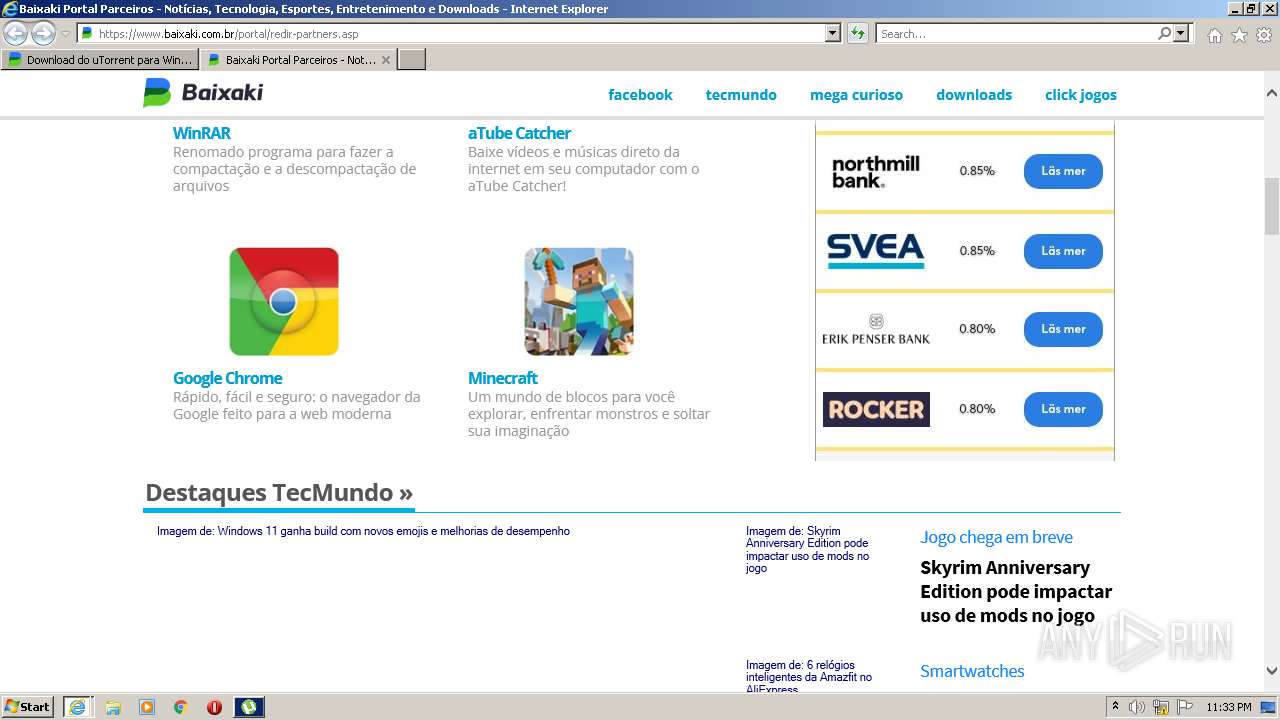Open the Destaques TecMundo » heading link

[x=279, y=492]
